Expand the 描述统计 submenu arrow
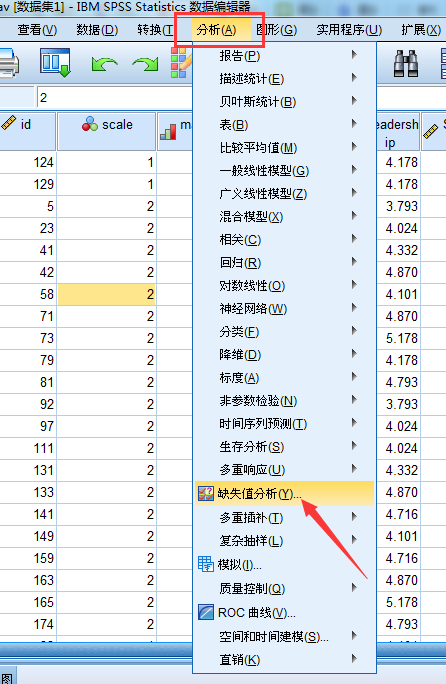 [354, 78]
